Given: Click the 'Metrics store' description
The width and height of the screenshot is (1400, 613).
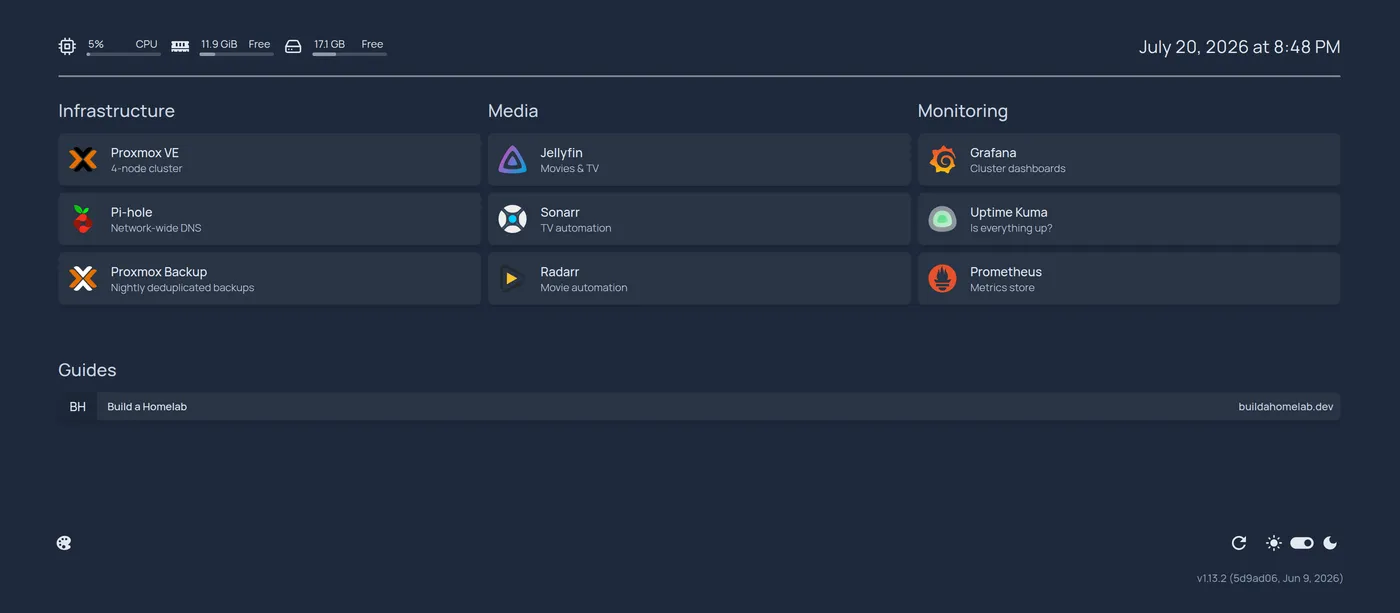Looking at the screenshot, I should tap(1002, 288).
